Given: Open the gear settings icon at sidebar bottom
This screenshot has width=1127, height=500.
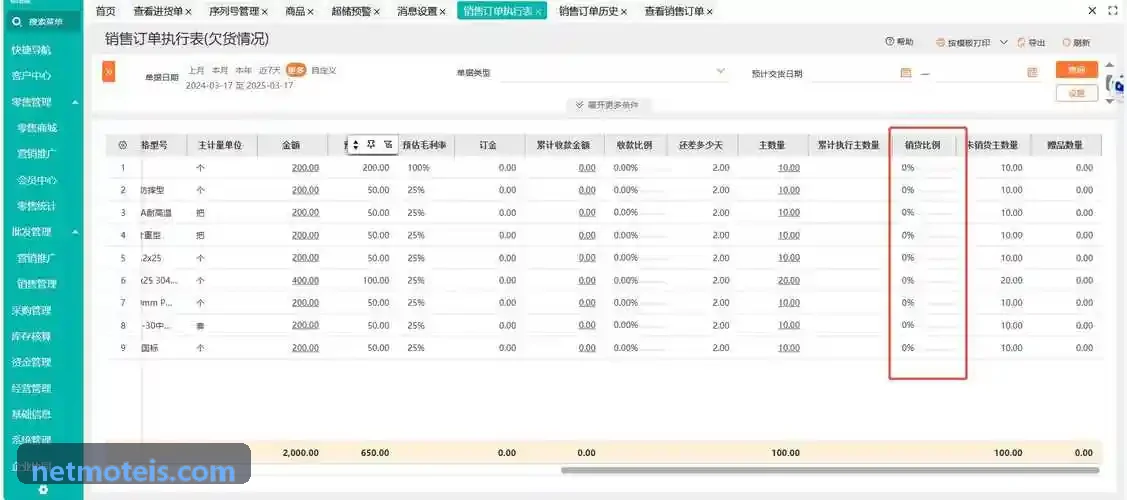Looking at the screenshot, I should tap(43, 489).
